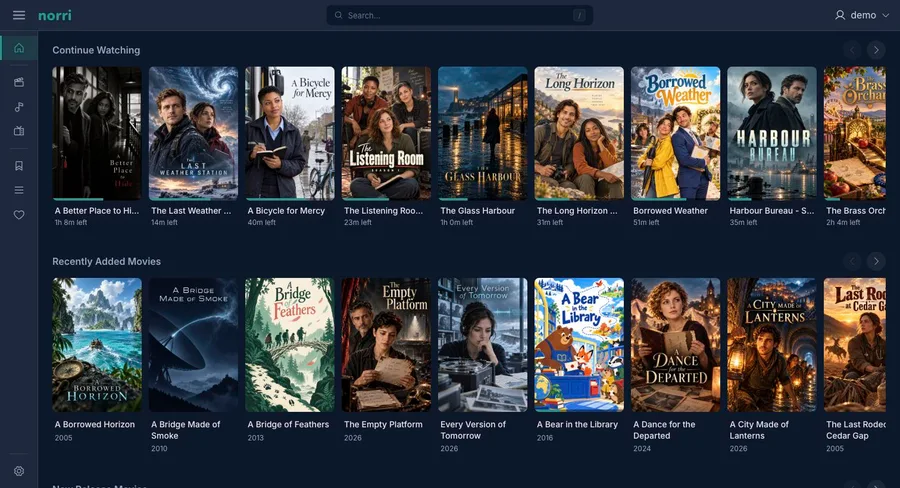Image resolution: width=900 pixels, height=488 pixels.
Task: Resume Harbour Bureau poster
Action: (772, 133)
